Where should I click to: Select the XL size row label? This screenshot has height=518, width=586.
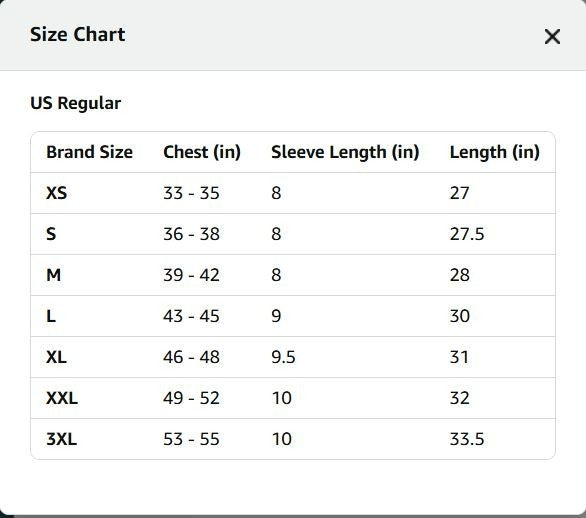56,357
